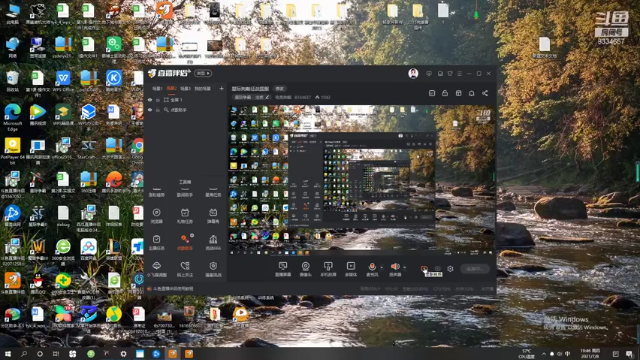
Task: Open settings gear in bottom toolbar
Action: point(450,269)
